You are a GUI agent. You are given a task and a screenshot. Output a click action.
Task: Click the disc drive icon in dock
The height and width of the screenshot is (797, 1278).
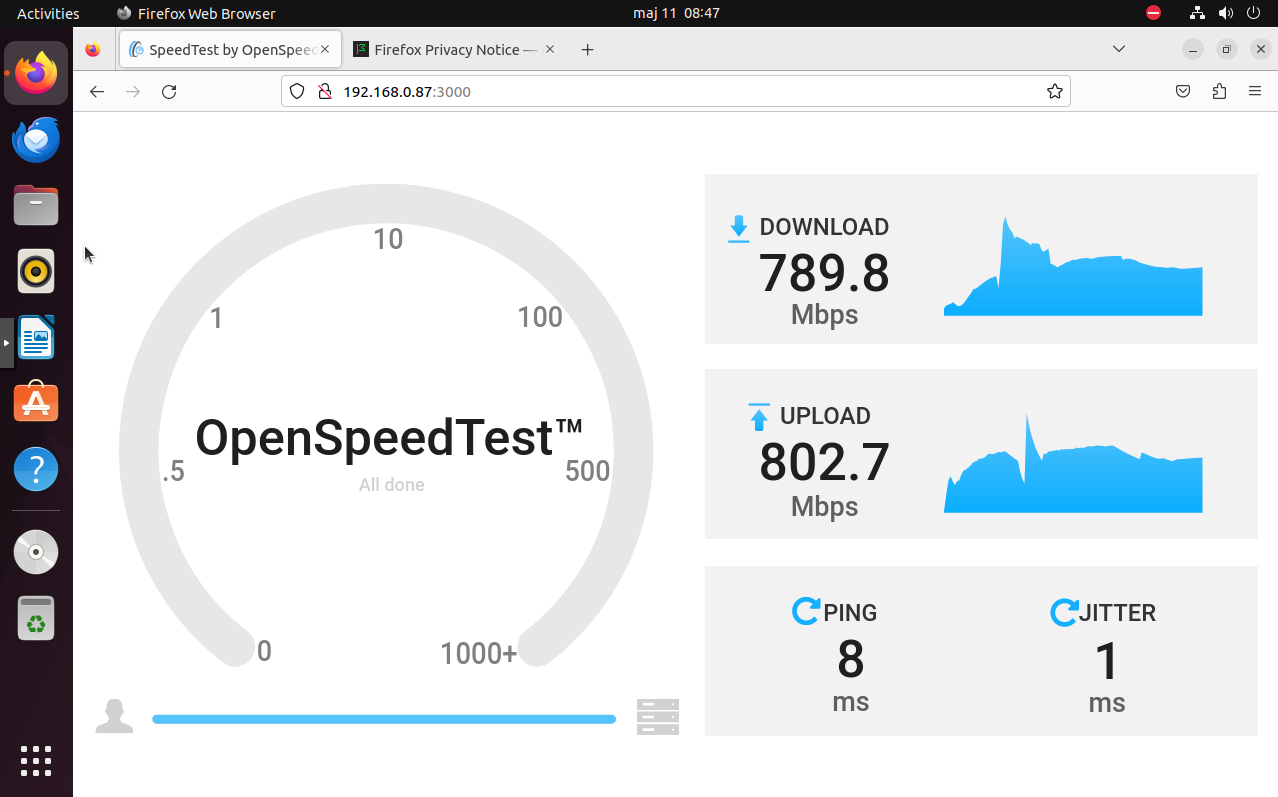[36, 552]
